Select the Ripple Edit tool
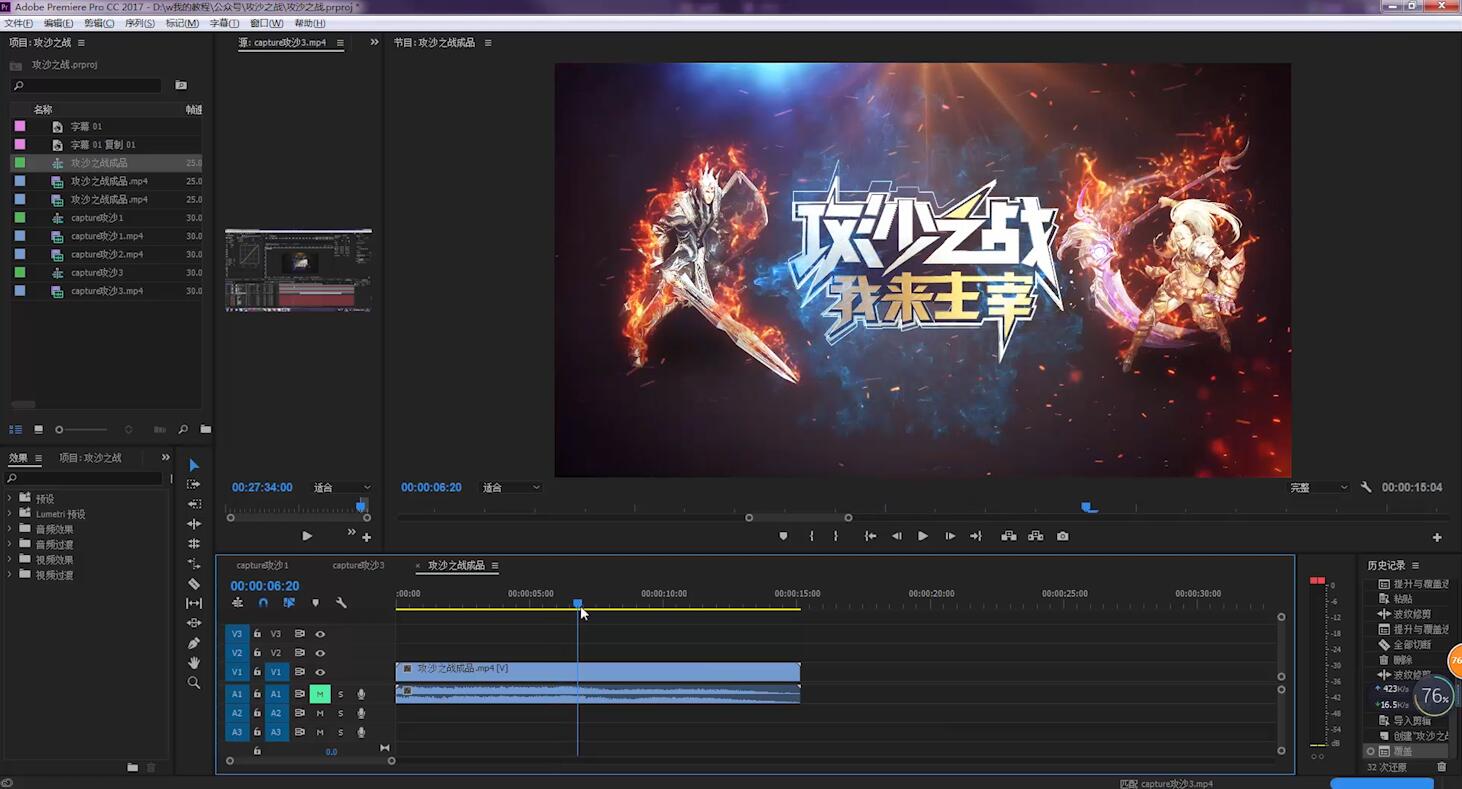The height and width of the screenshot is (789, 1462). (194, 524)
